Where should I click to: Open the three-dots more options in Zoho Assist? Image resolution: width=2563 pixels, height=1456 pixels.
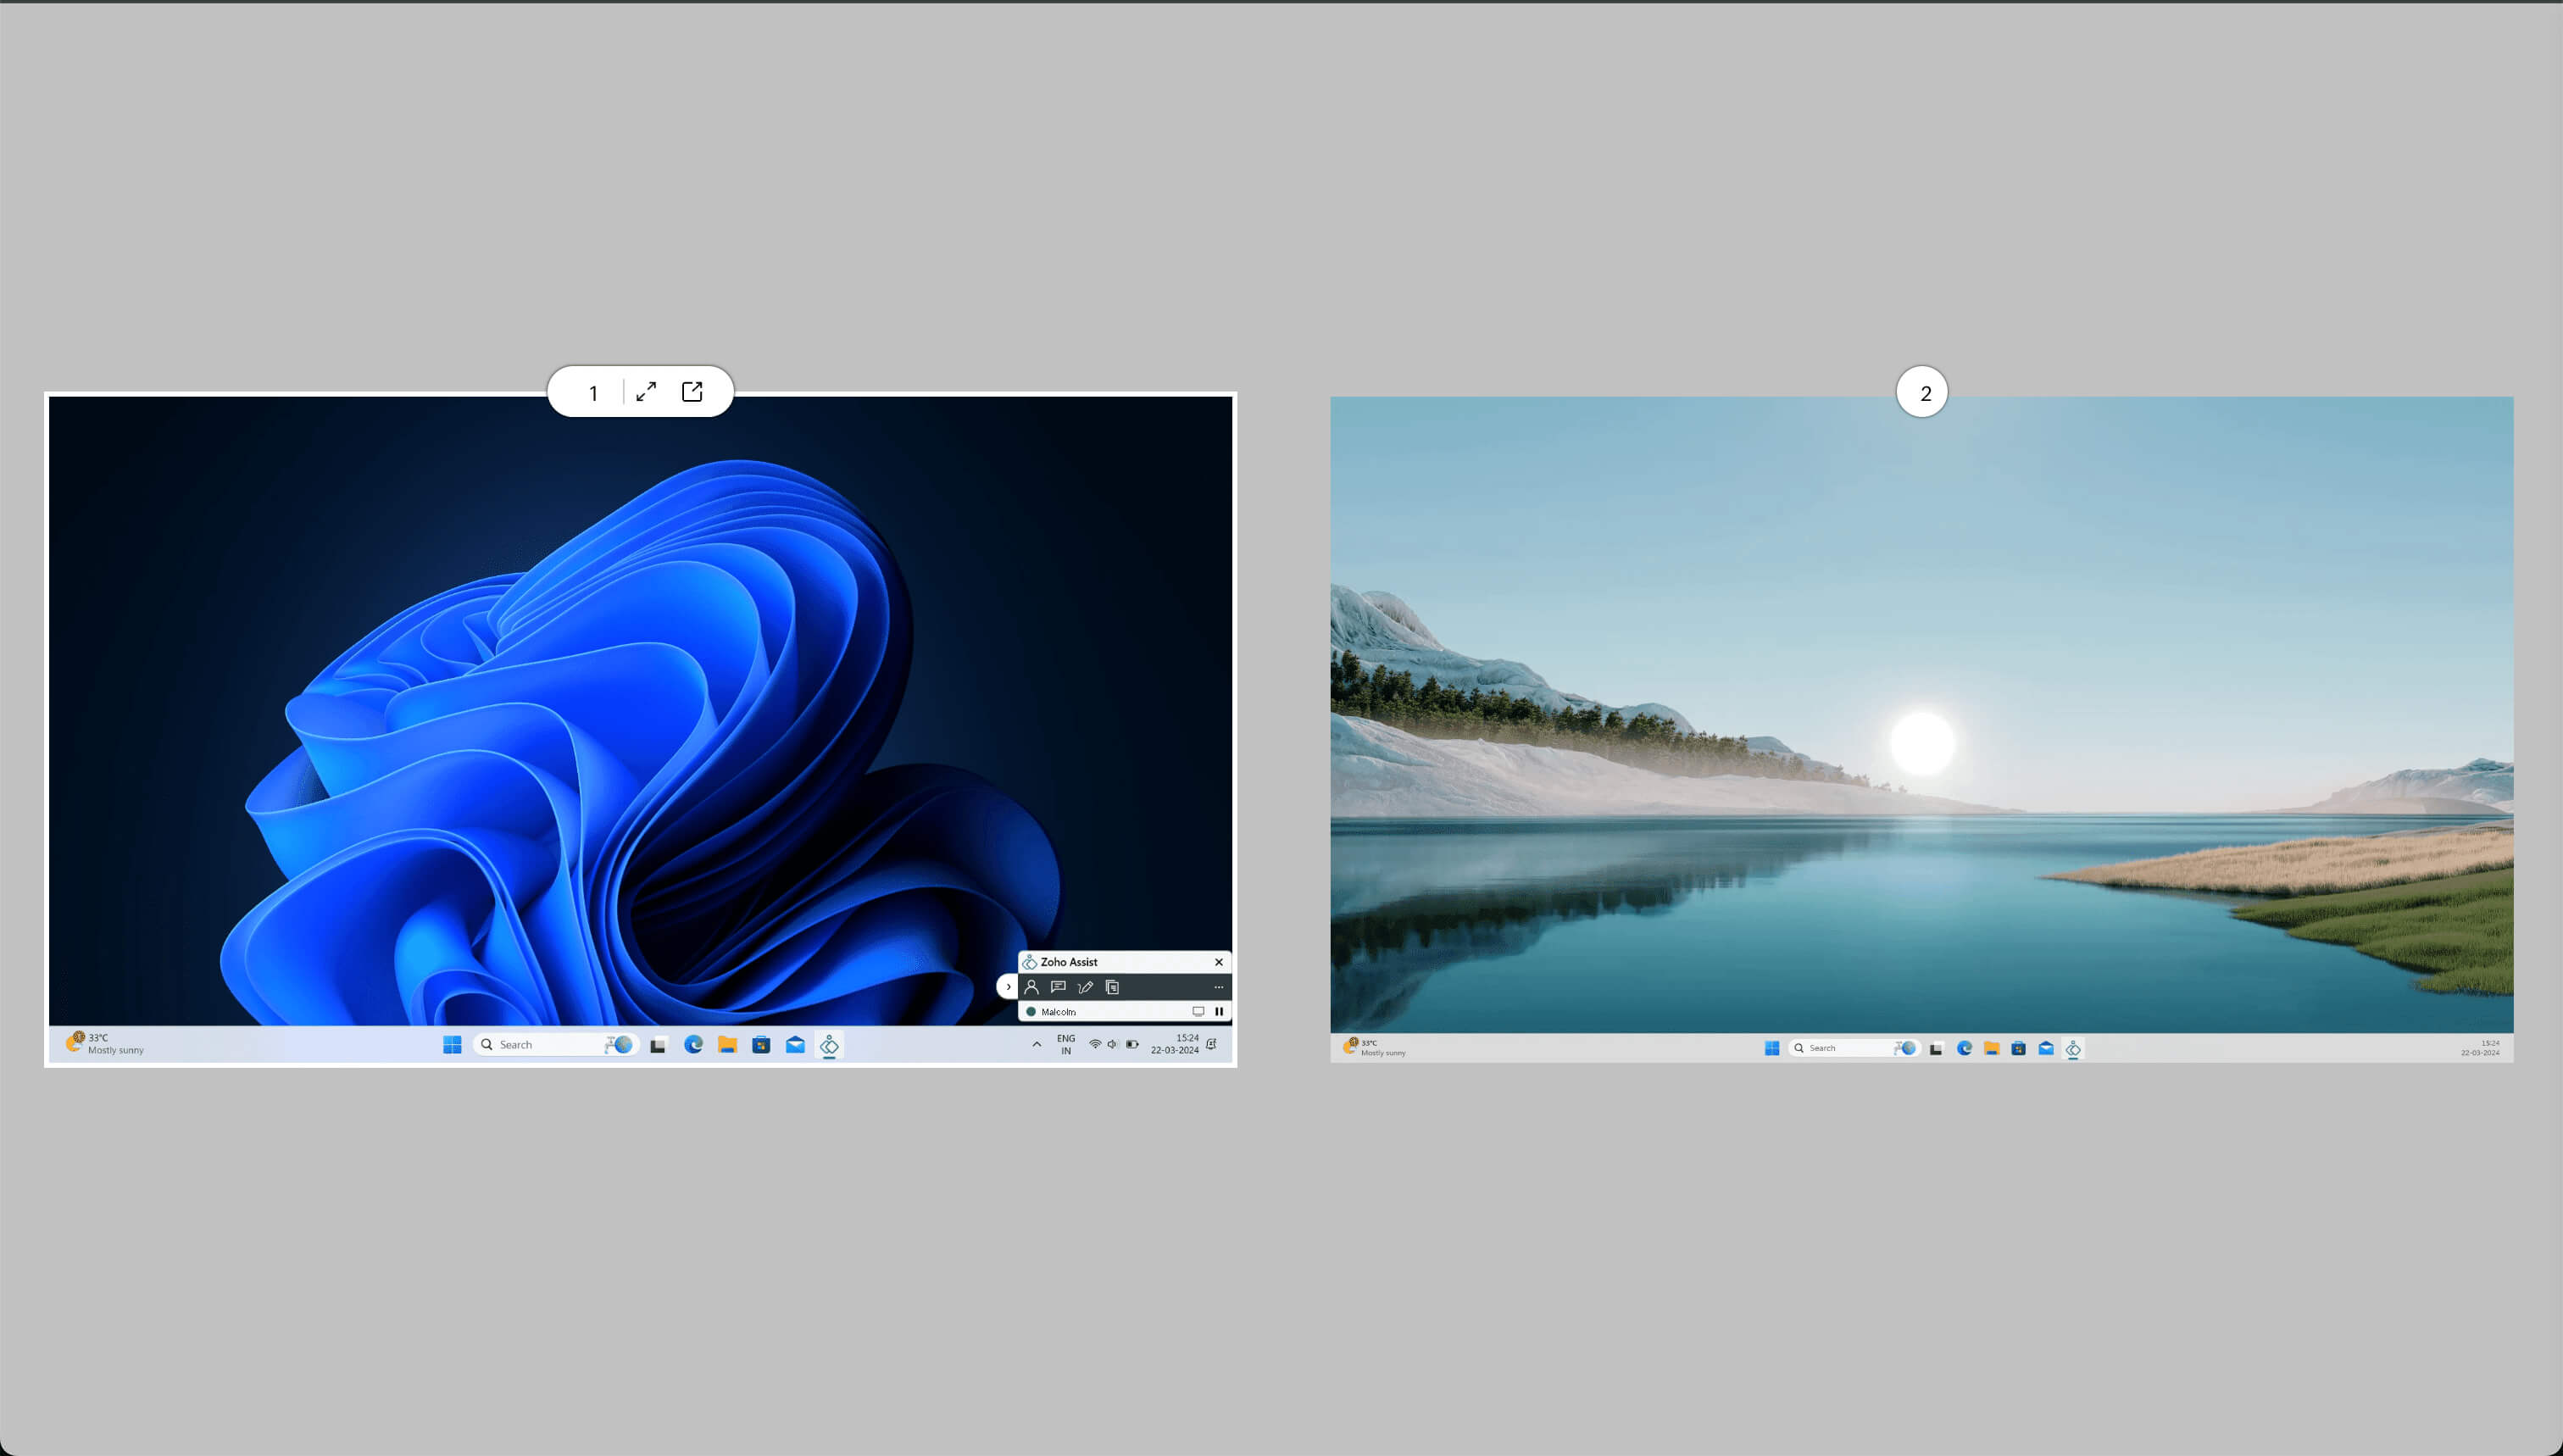tap(1218, 987)
